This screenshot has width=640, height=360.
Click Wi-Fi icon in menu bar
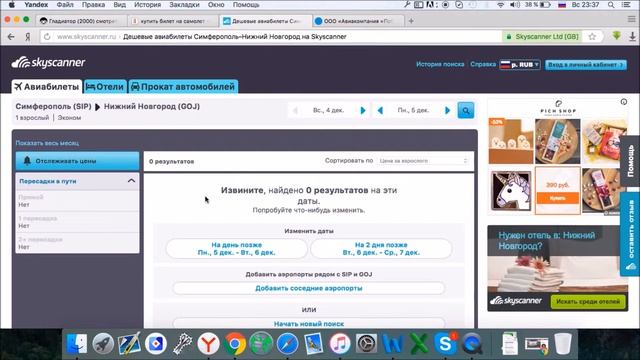[x=500, y=5]
